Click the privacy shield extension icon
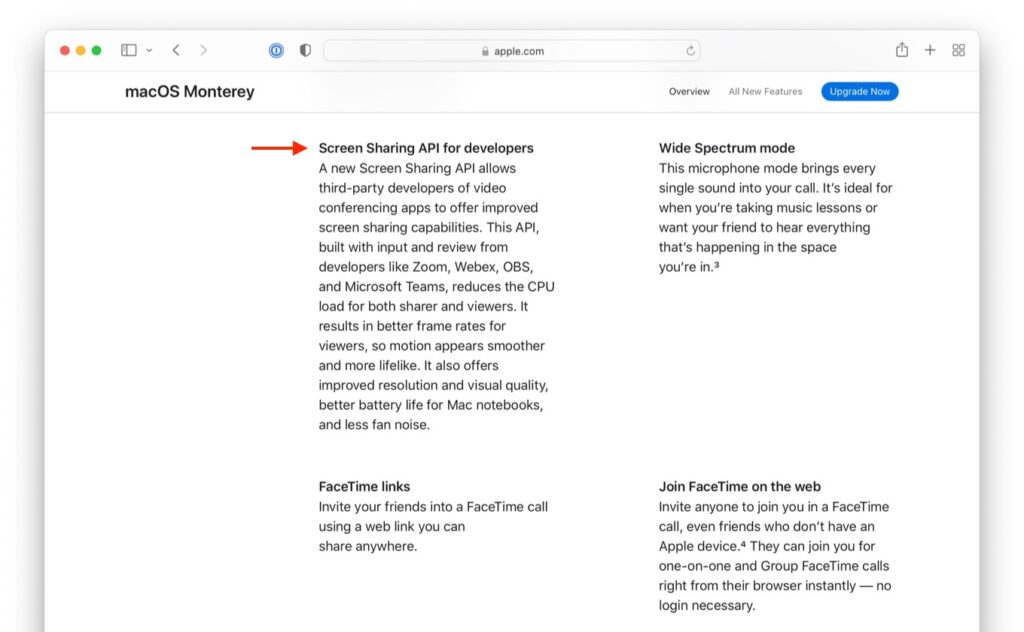1024x632 pixels. (304, 50)
